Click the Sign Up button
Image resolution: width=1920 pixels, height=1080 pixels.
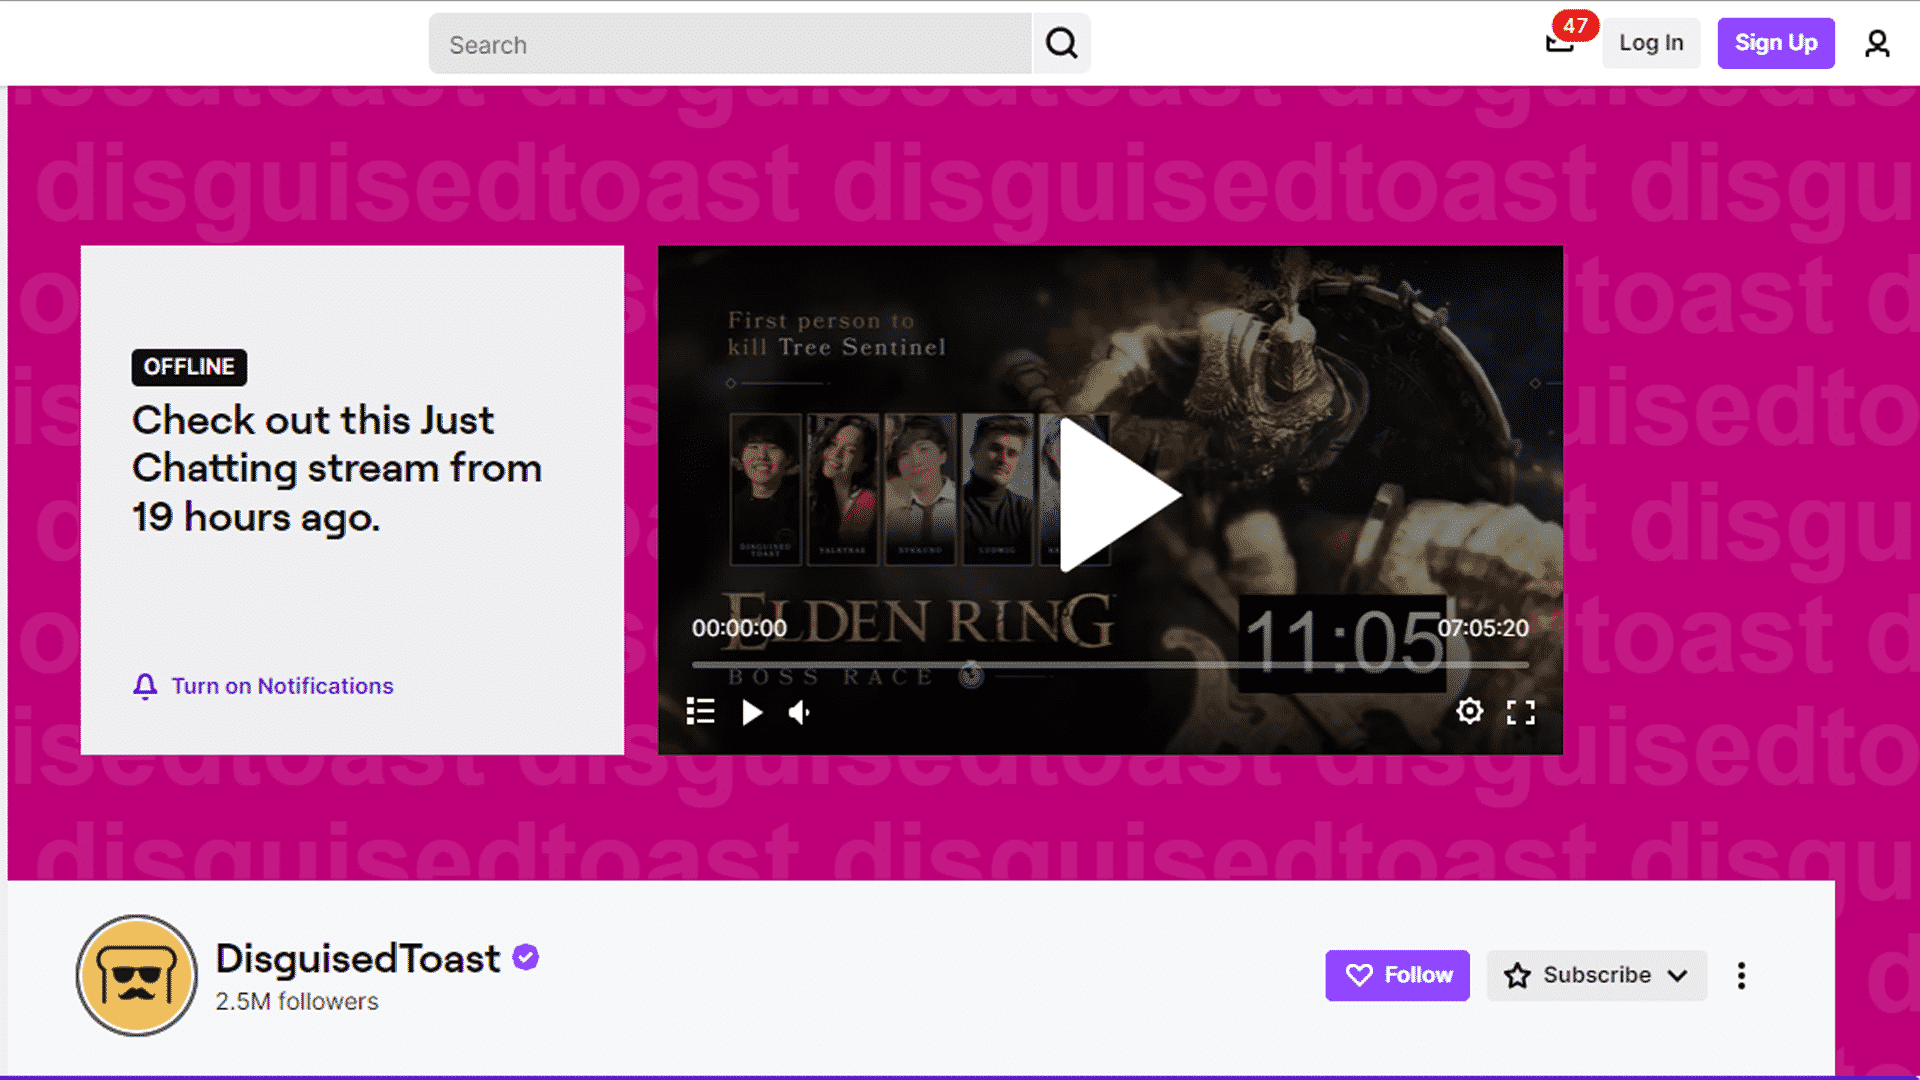coord(1776,43)
